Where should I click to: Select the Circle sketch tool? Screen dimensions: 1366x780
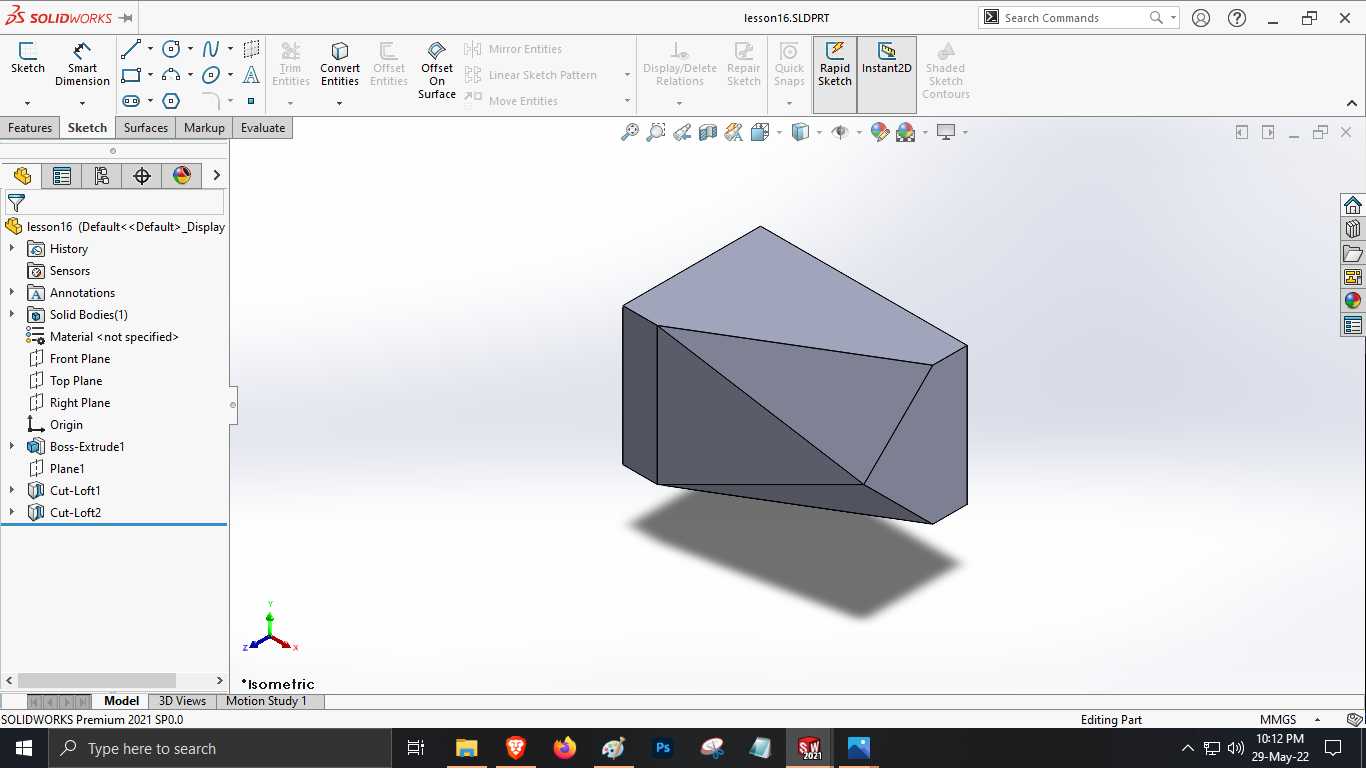tap(171, 49)
